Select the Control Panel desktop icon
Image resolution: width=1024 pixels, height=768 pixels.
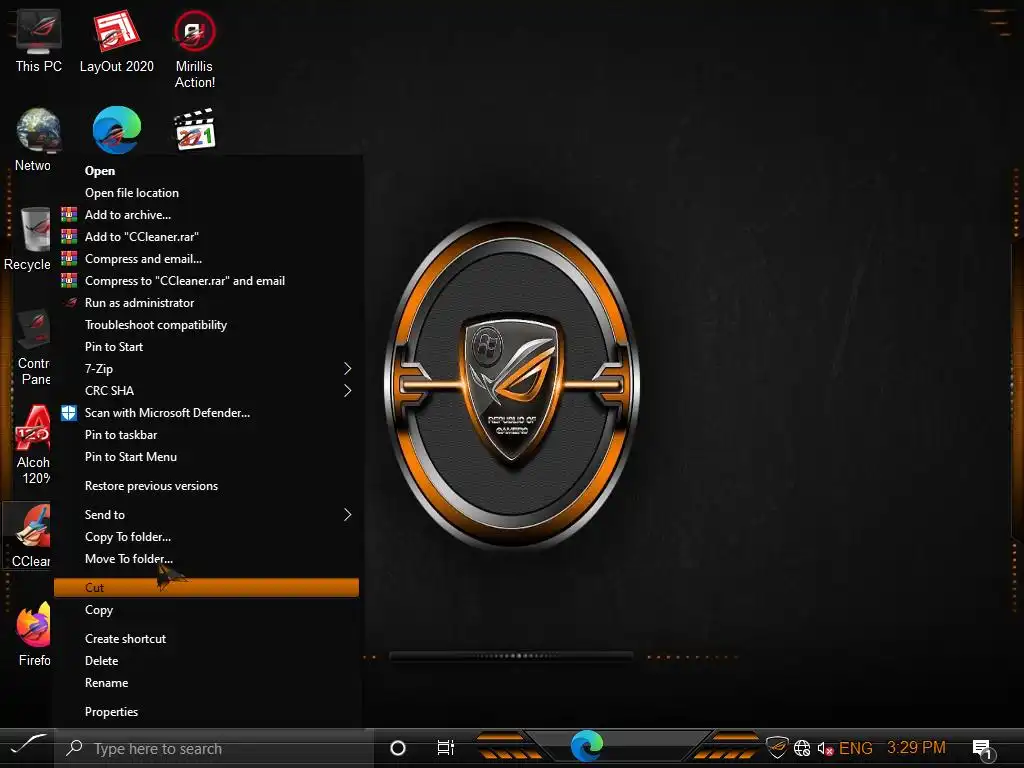[x=33, y=346]
